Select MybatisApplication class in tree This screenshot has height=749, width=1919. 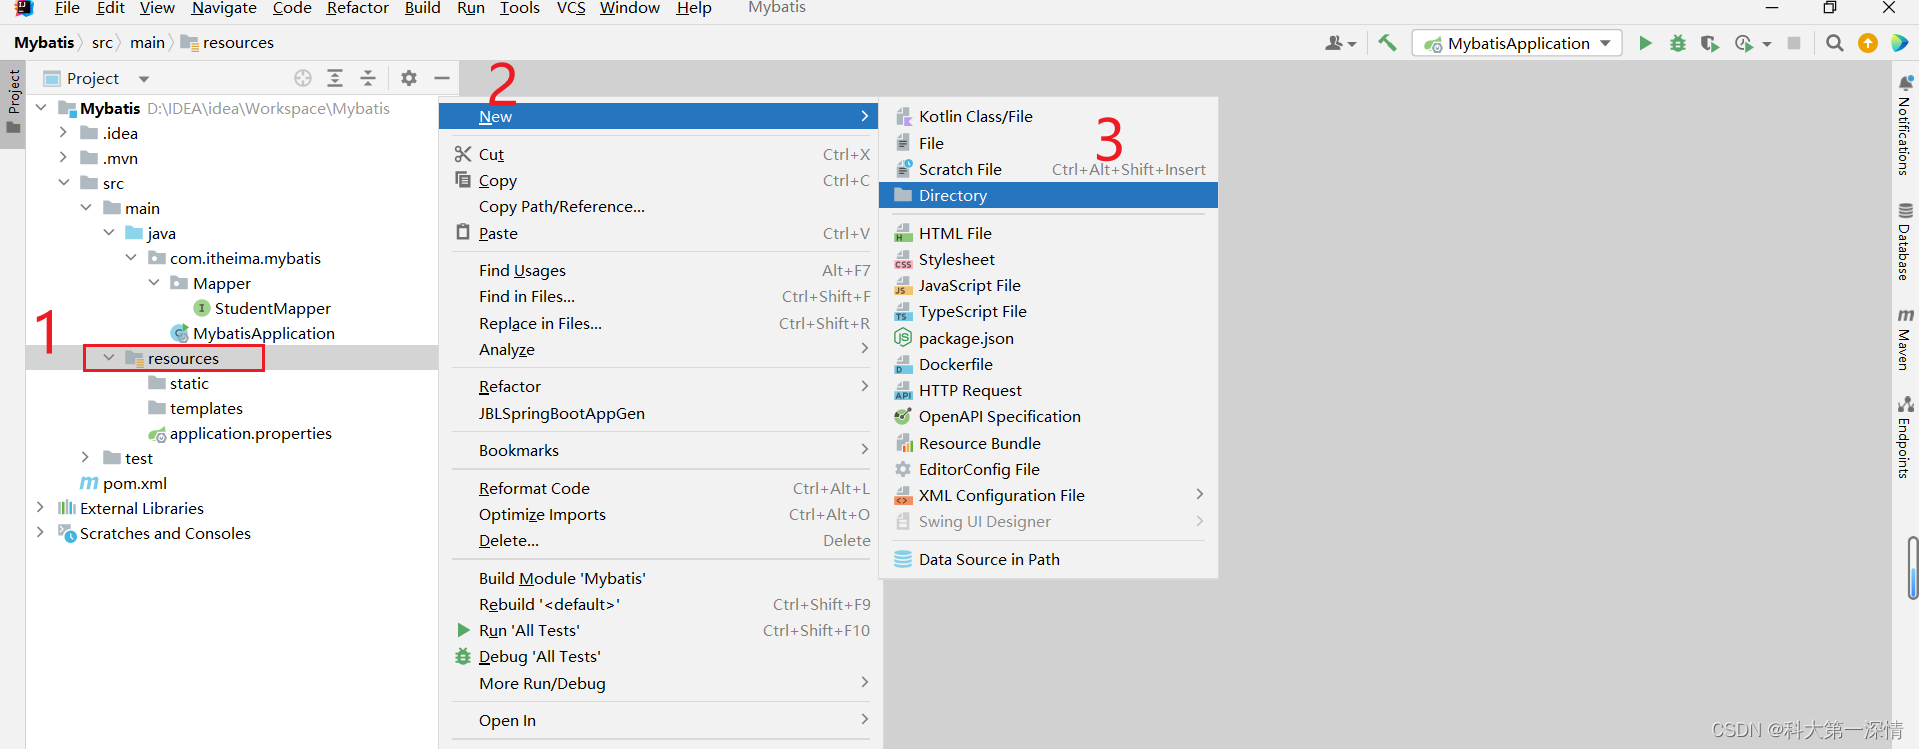click(x=263, y=333)
